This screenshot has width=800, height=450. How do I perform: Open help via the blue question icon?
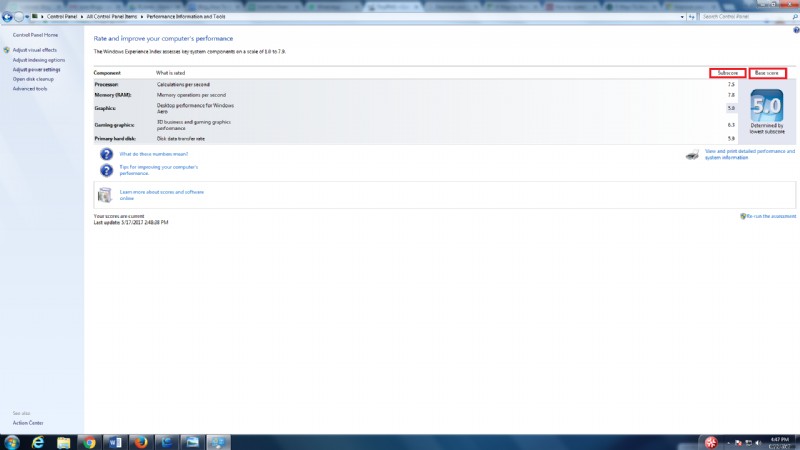point(796,30)
